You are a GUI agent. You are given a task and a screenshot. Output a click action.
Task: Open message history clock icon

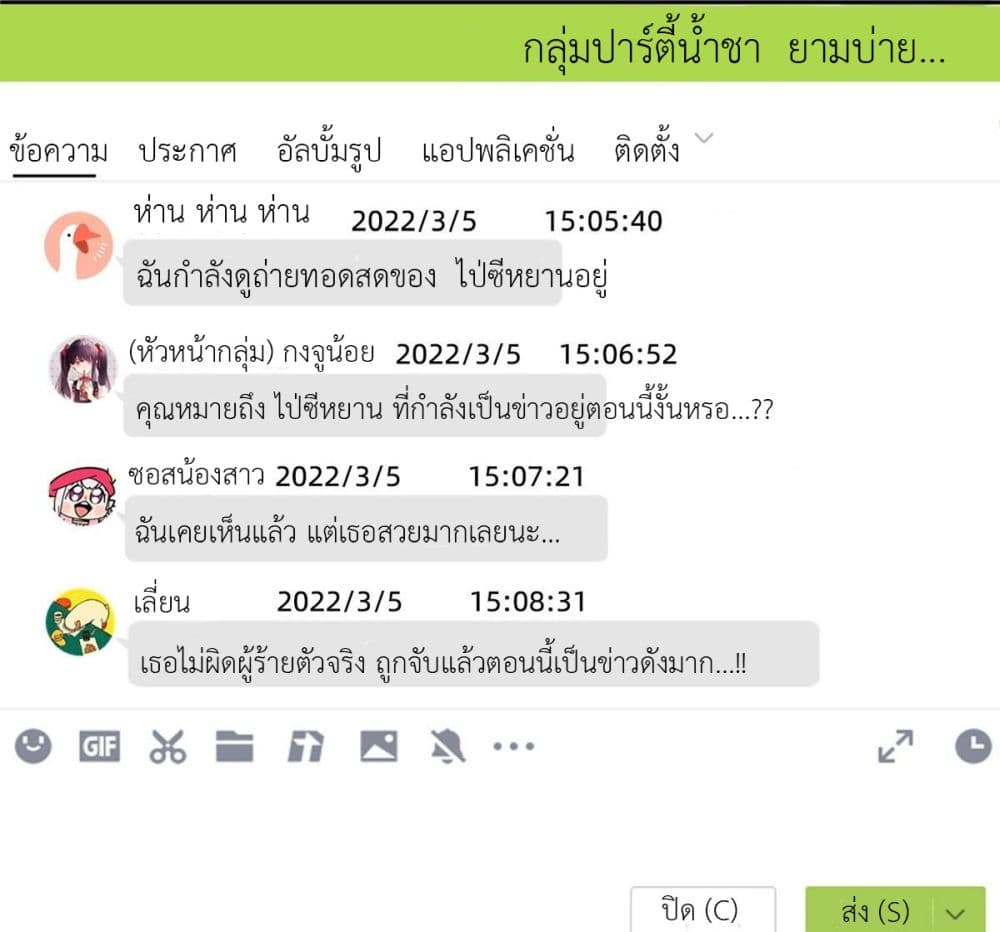coord(973,746)
